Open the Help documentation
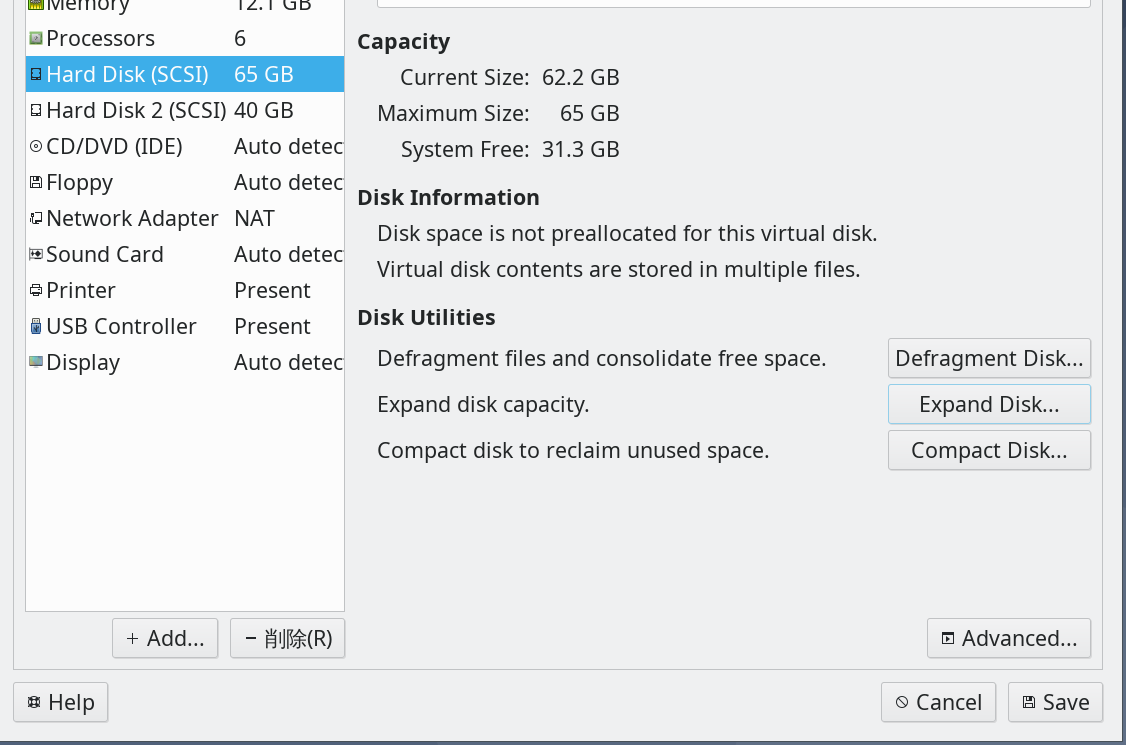Viewport: 1126px width, 745px height. click(61, 702)
